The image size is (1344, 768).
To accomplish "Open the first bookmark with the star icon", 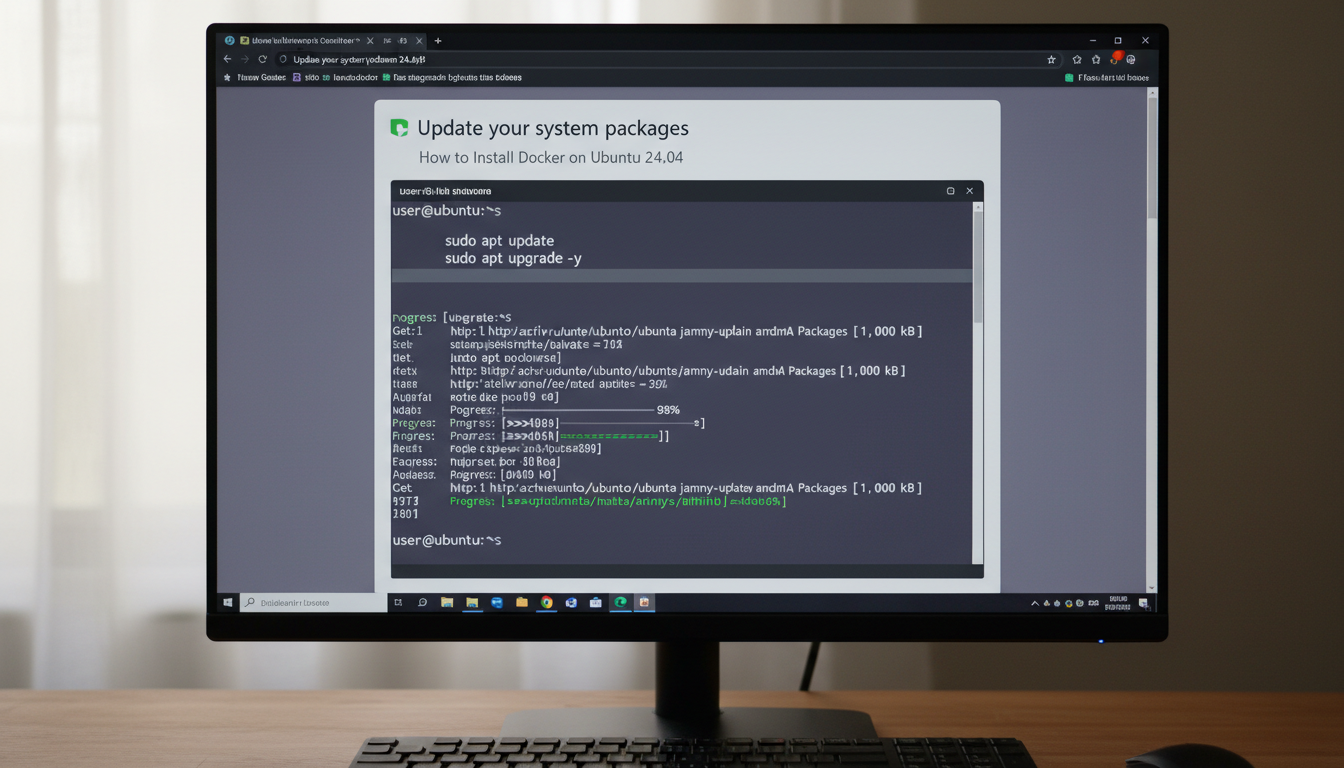I will pyautogui.click(x=255, y=77).
